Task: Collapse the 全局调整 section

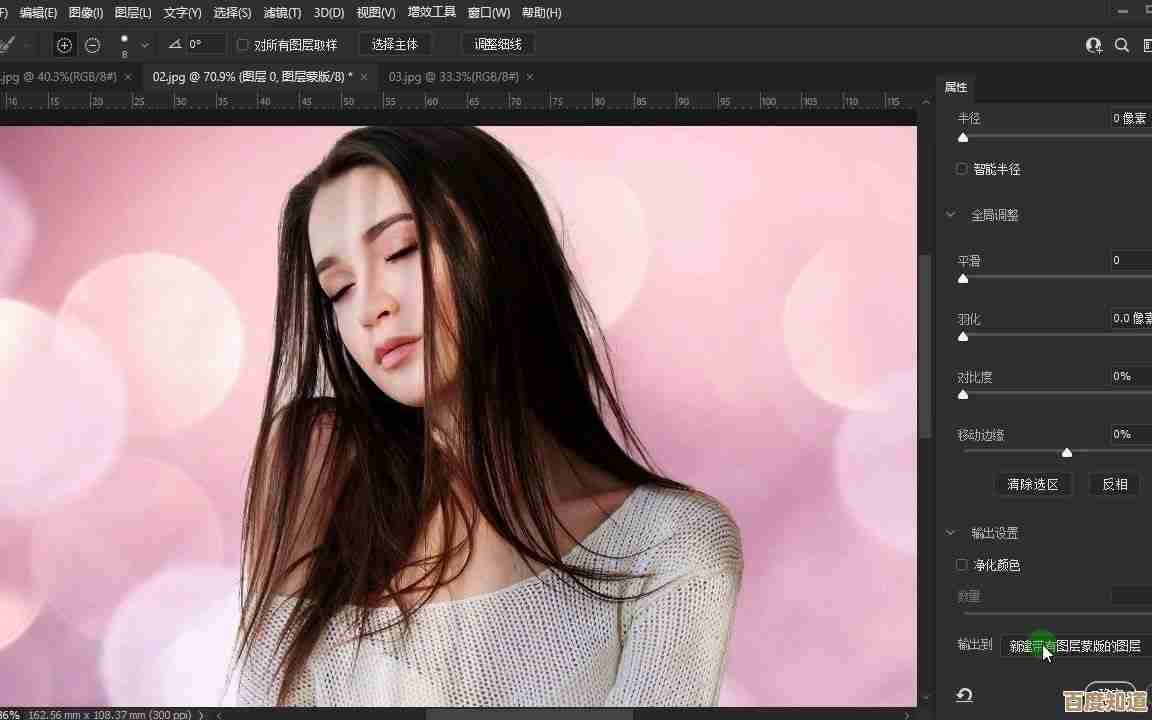Action: 951,215
